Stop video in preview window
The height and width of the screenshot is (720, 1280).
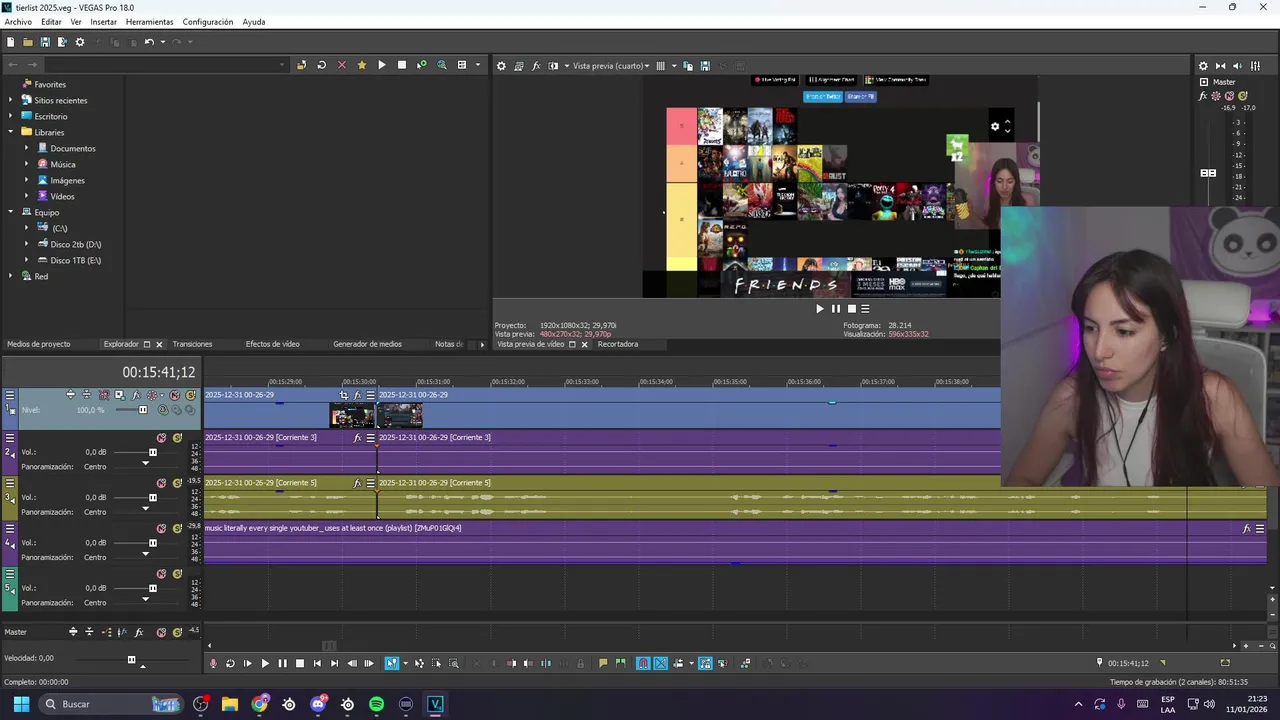(x=852, y=309)
